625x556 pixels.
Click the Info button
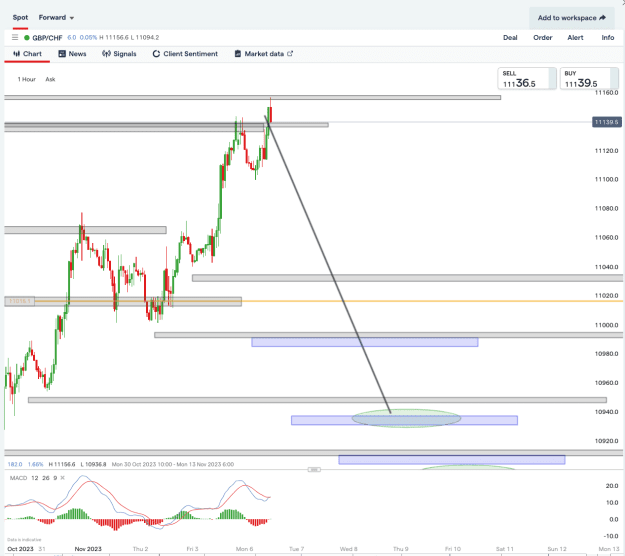tap(608, 37)
